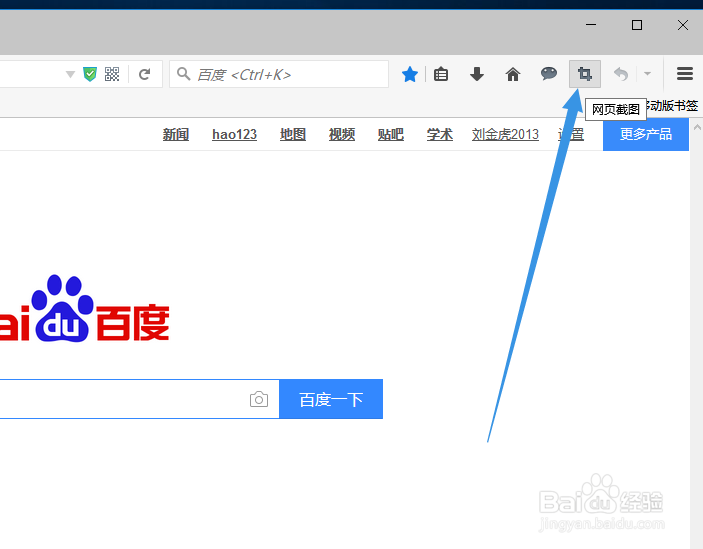The height and width of the screenshot is (549, 703).
Task: Maximize the browser window
Action: click(x=637, y=25)
